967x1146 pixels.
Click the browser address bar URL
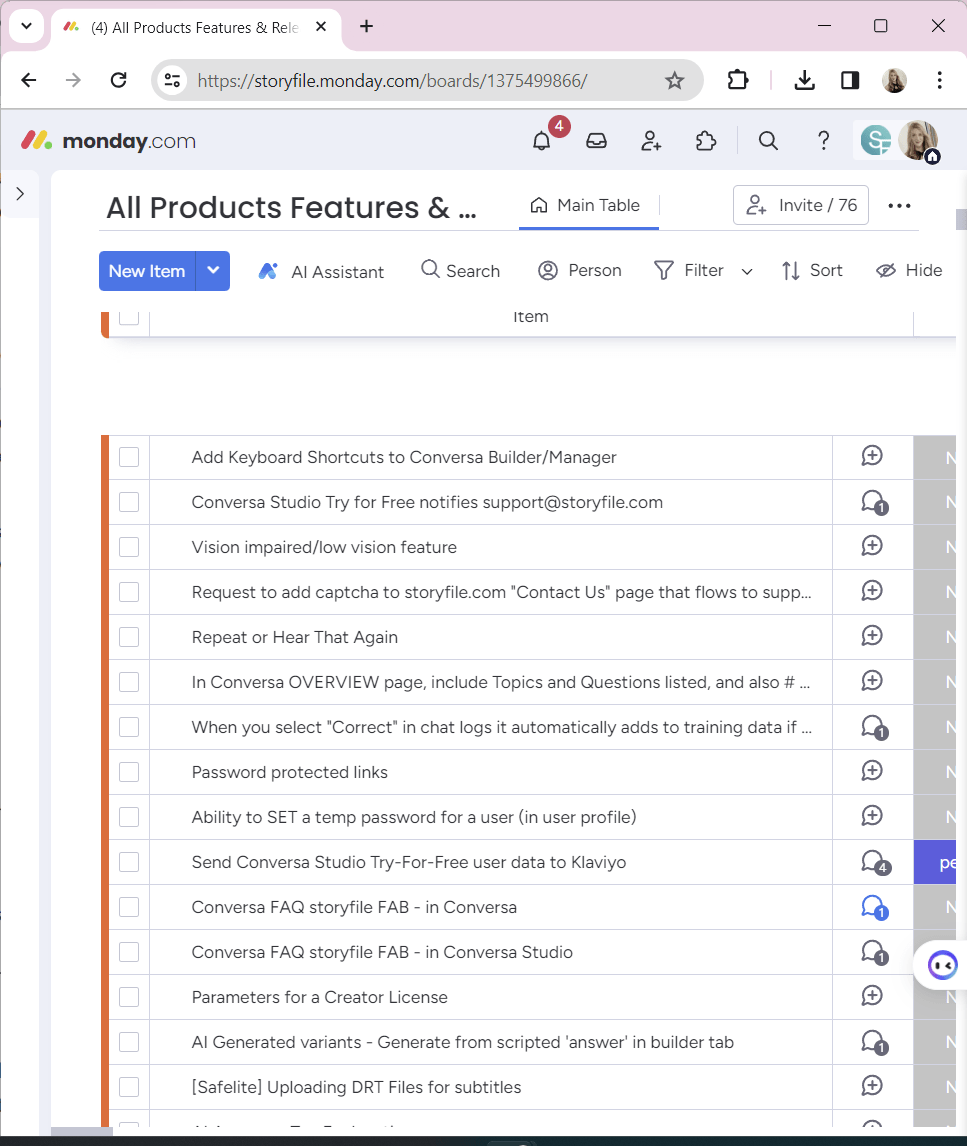[393, 80]
